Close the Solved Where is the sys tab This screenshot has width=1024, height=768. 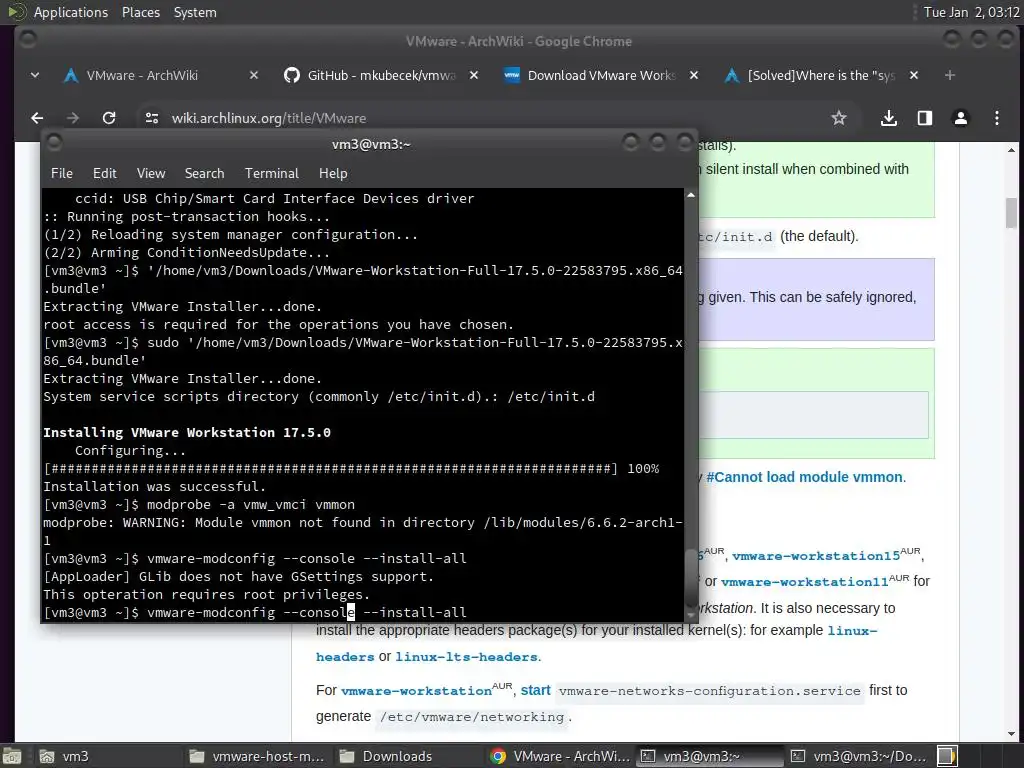[x=914, y=75]
